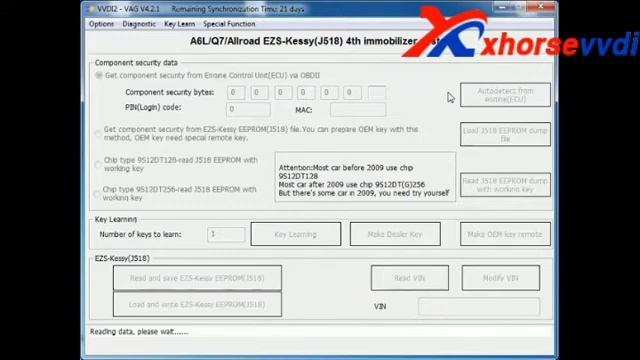Focus the fifth component security byte field
Image resolution: width=640 pixels, height=360 pixels.
pos(329,93)
